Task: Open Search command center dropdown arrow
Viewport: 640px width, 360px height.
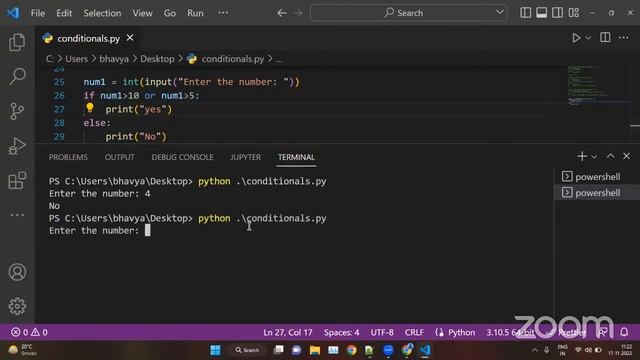Action: click(x=500, y=12)
